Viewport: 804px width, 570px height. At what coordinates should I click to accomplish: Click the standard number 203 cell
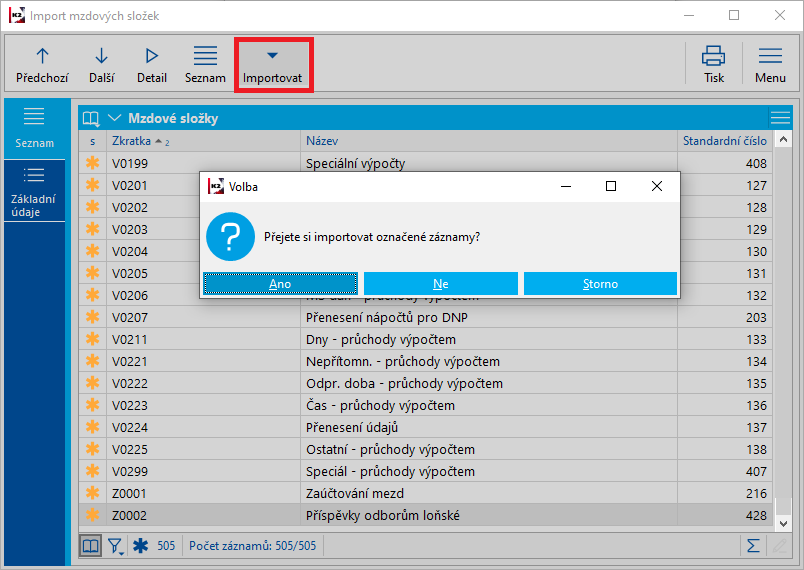pos(725,317)
